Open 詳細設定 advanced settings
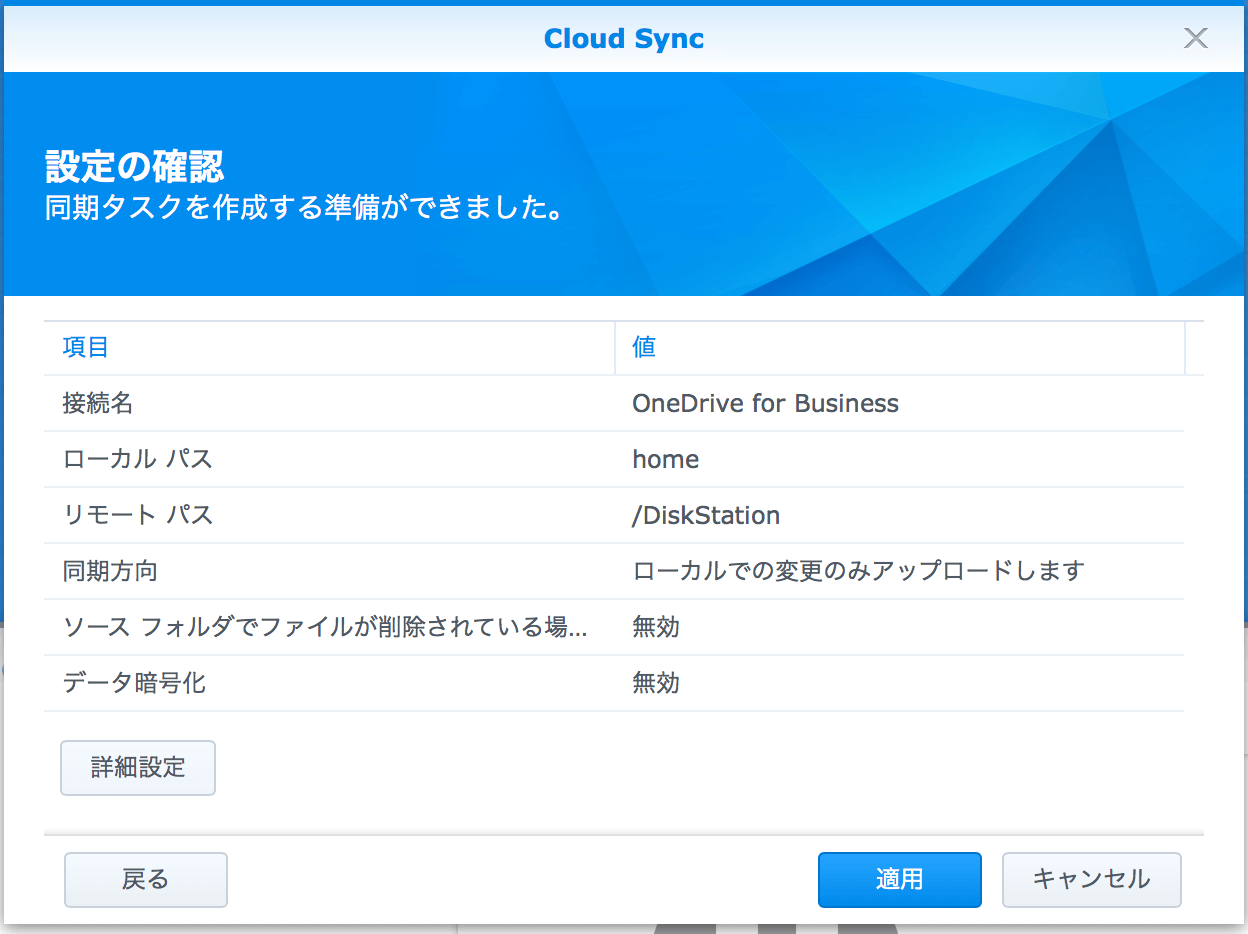The width and height of the screenshot is (1248, 934). click(138, 768)
